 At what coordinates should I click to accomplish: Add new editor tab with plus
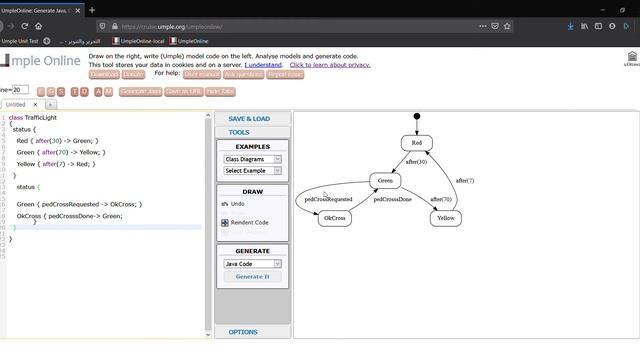pyautogui.click(x=50, y=105)
